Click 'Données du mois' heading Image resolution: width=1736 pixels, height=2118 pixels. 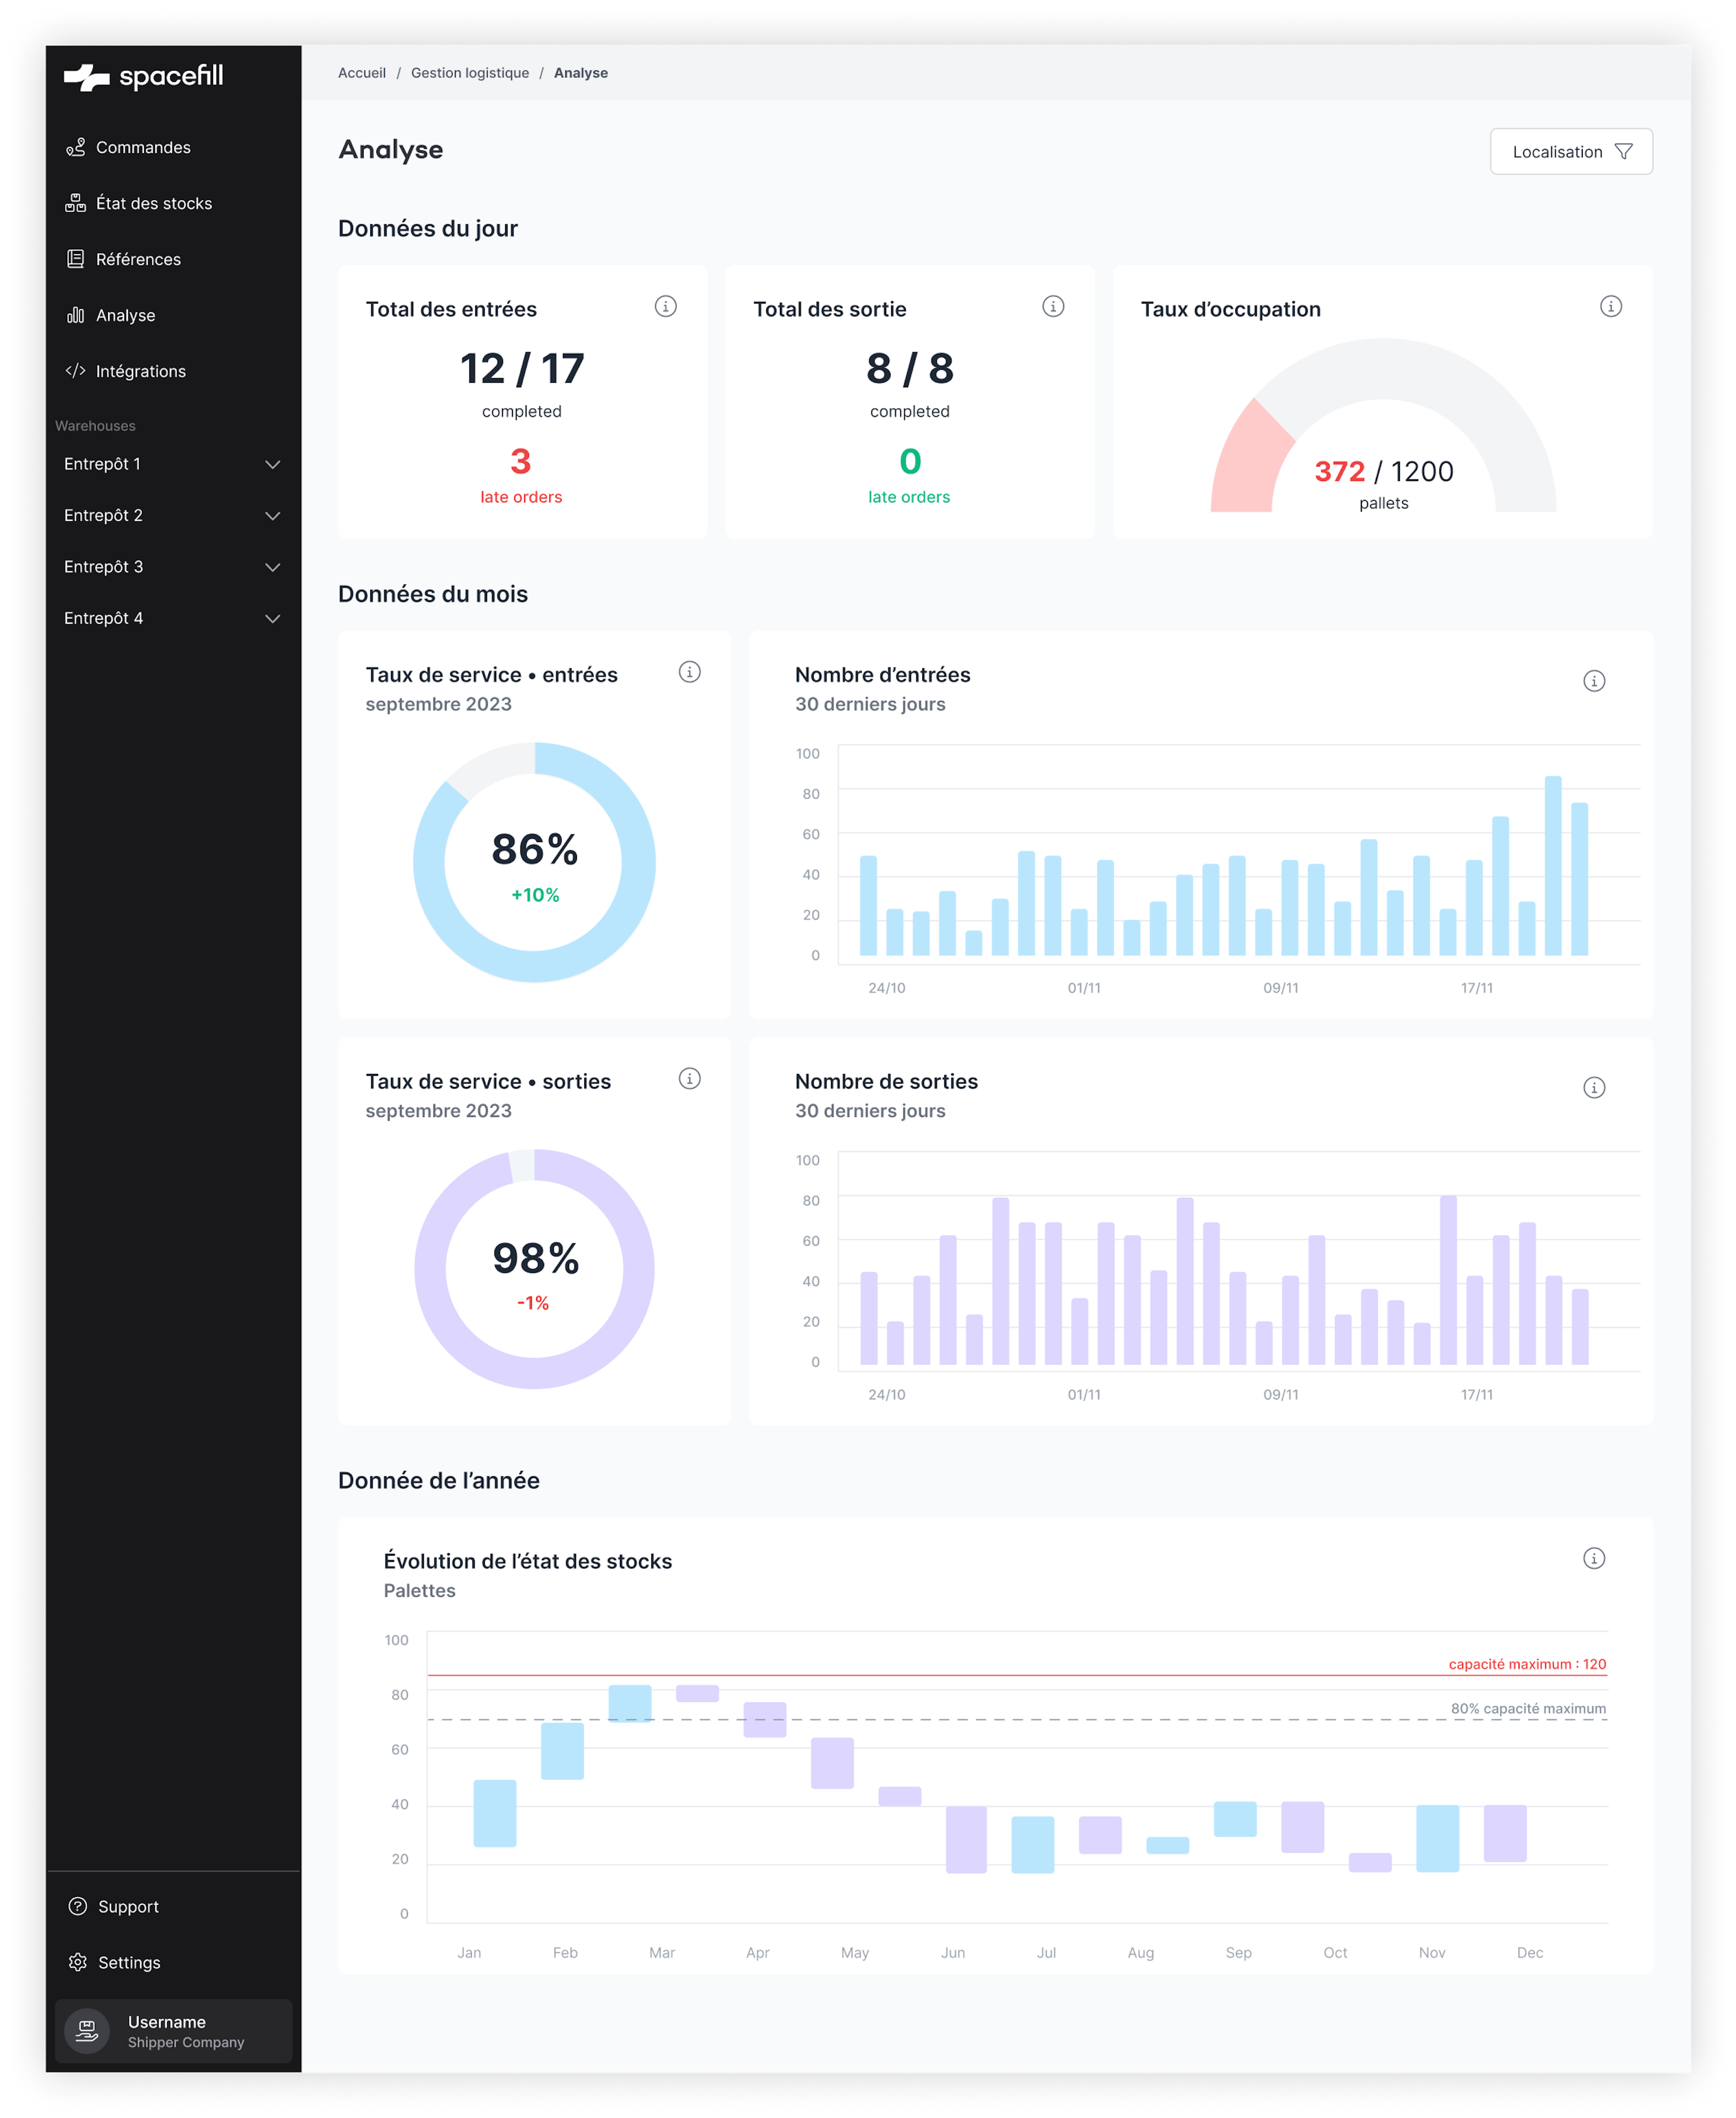coord(433,594)
